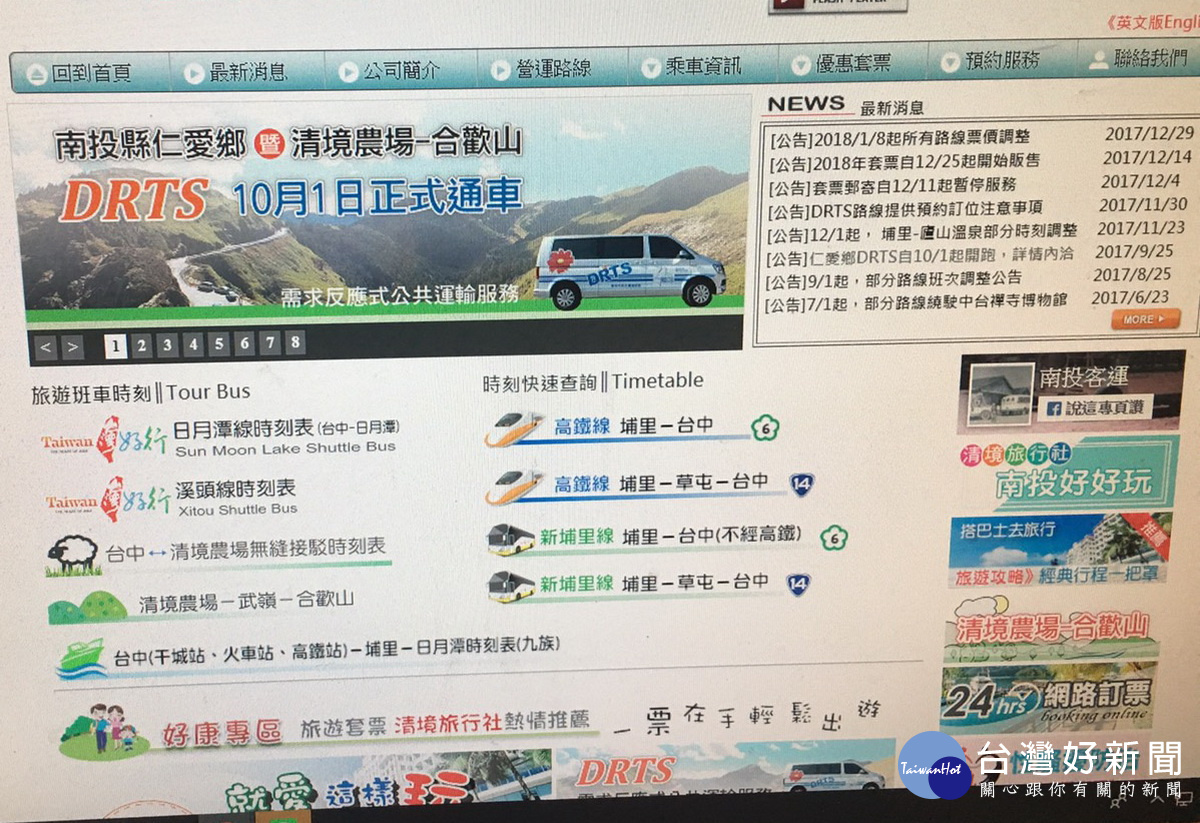
Task: Open the 最新消息 navigation item
Action: pyautogui.click(x=237, y=72)
